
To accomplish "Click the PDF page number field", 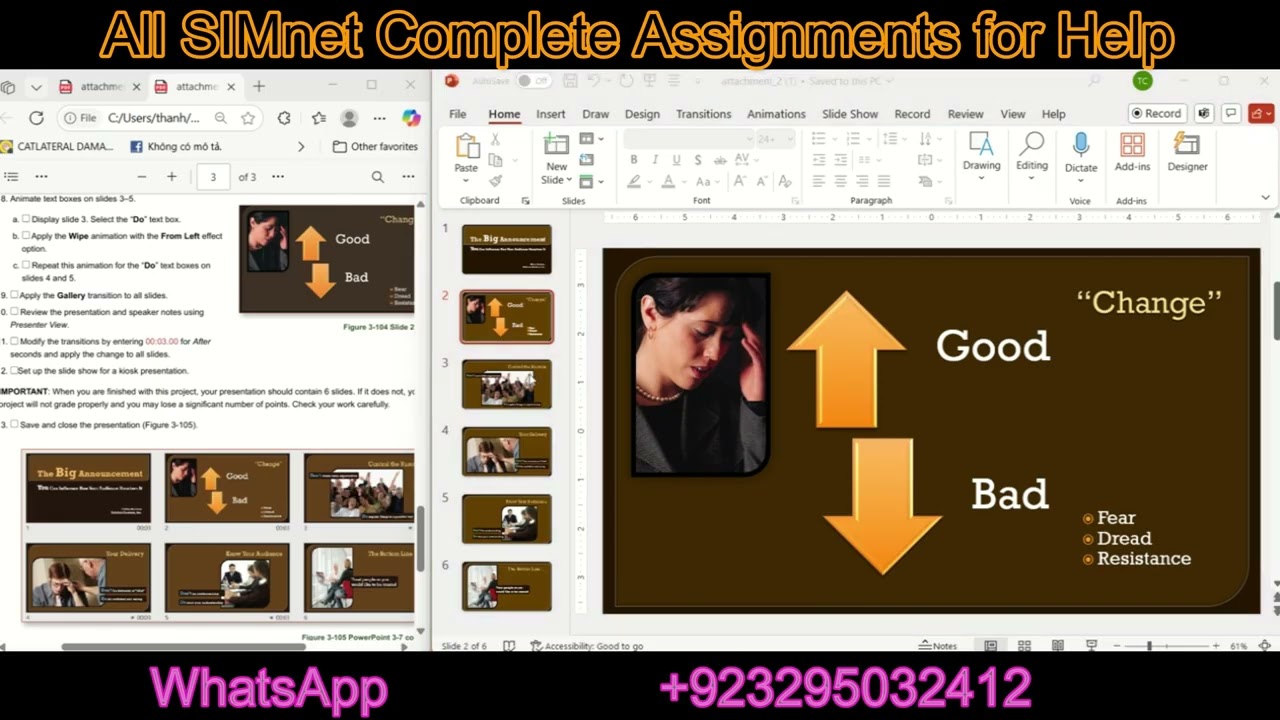I will [x=213, y=177].
